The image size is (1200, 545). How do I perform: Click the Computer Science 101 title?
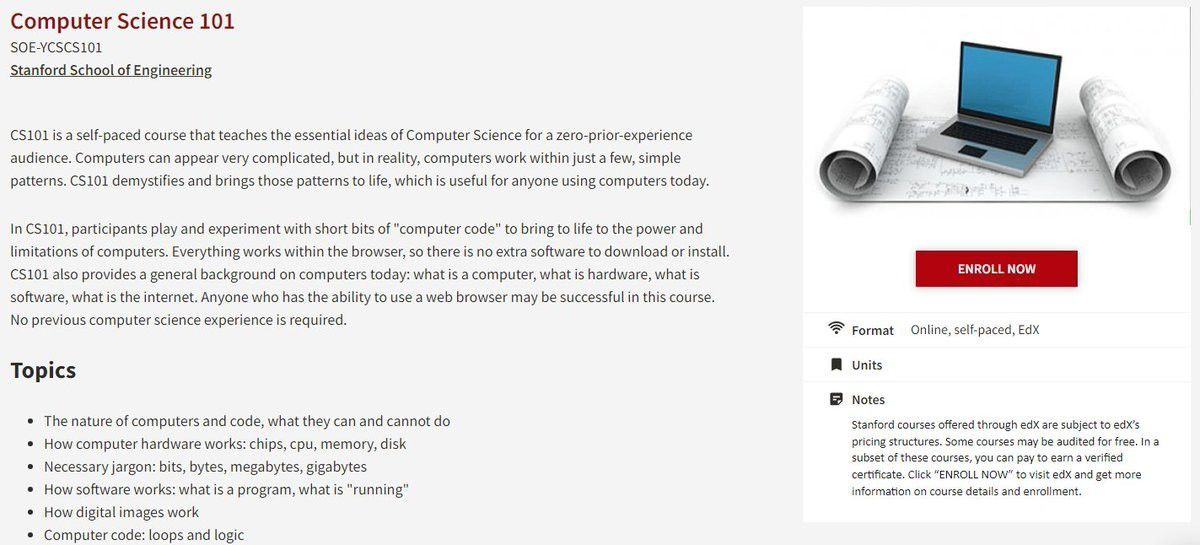tap(122, 21)
